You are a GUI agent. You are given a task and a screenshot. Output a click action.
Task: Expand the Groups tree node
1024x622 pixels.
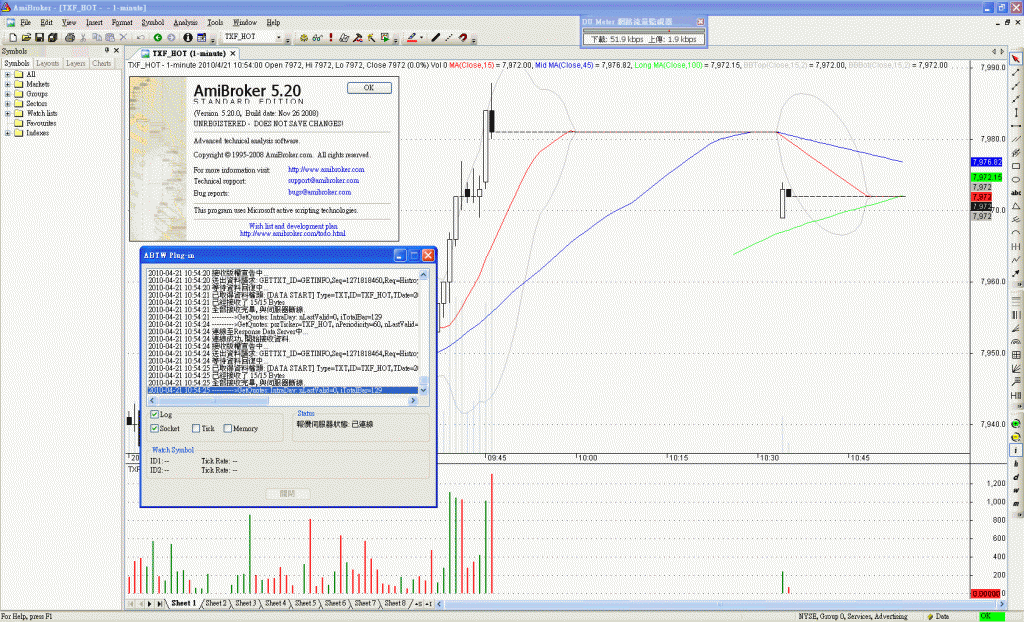click(x=8, y=94)
